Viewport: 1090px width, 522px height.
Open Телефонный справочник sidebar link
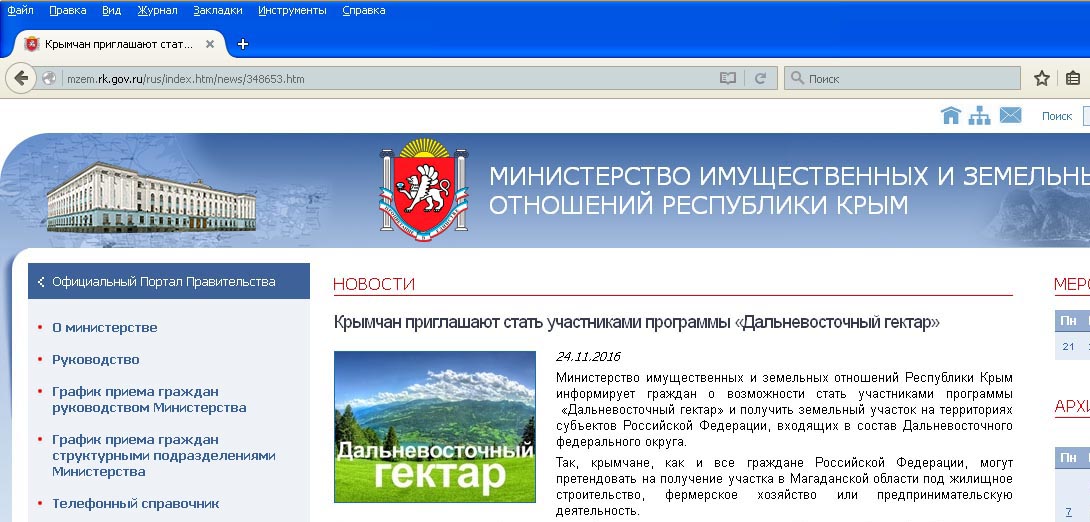pos(136,503)
